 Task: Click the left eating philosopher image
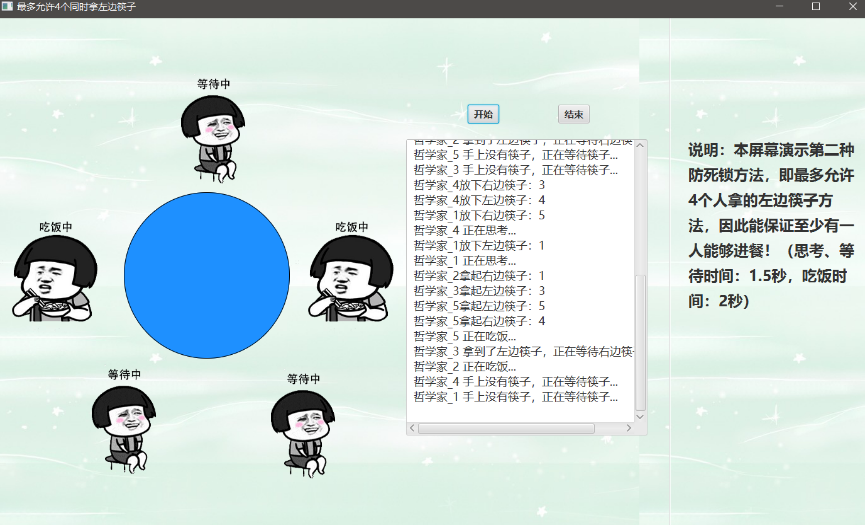click(x=55, y=278)
